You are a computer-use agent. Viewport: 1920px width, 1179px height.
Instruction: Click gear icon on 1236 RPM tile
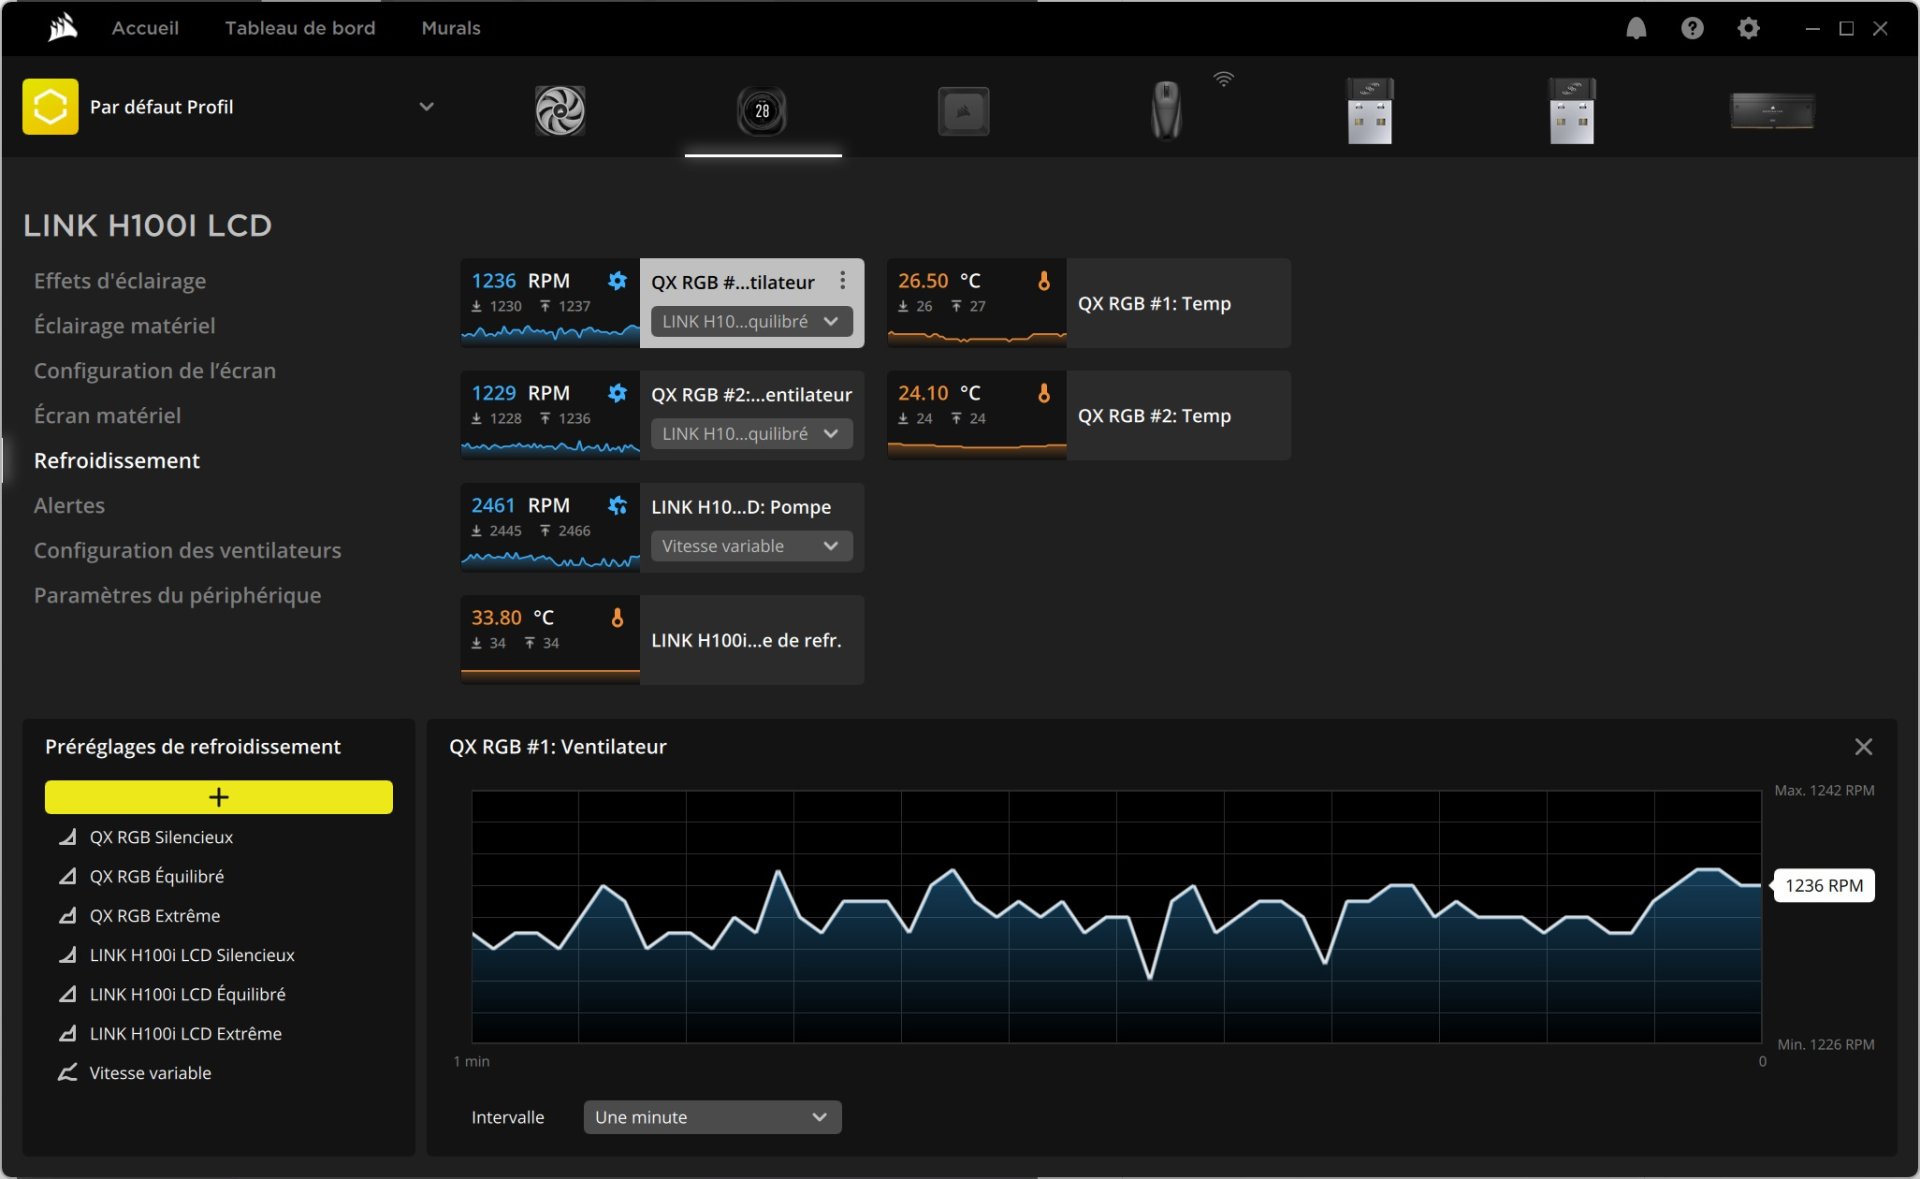tap(618, 281)
